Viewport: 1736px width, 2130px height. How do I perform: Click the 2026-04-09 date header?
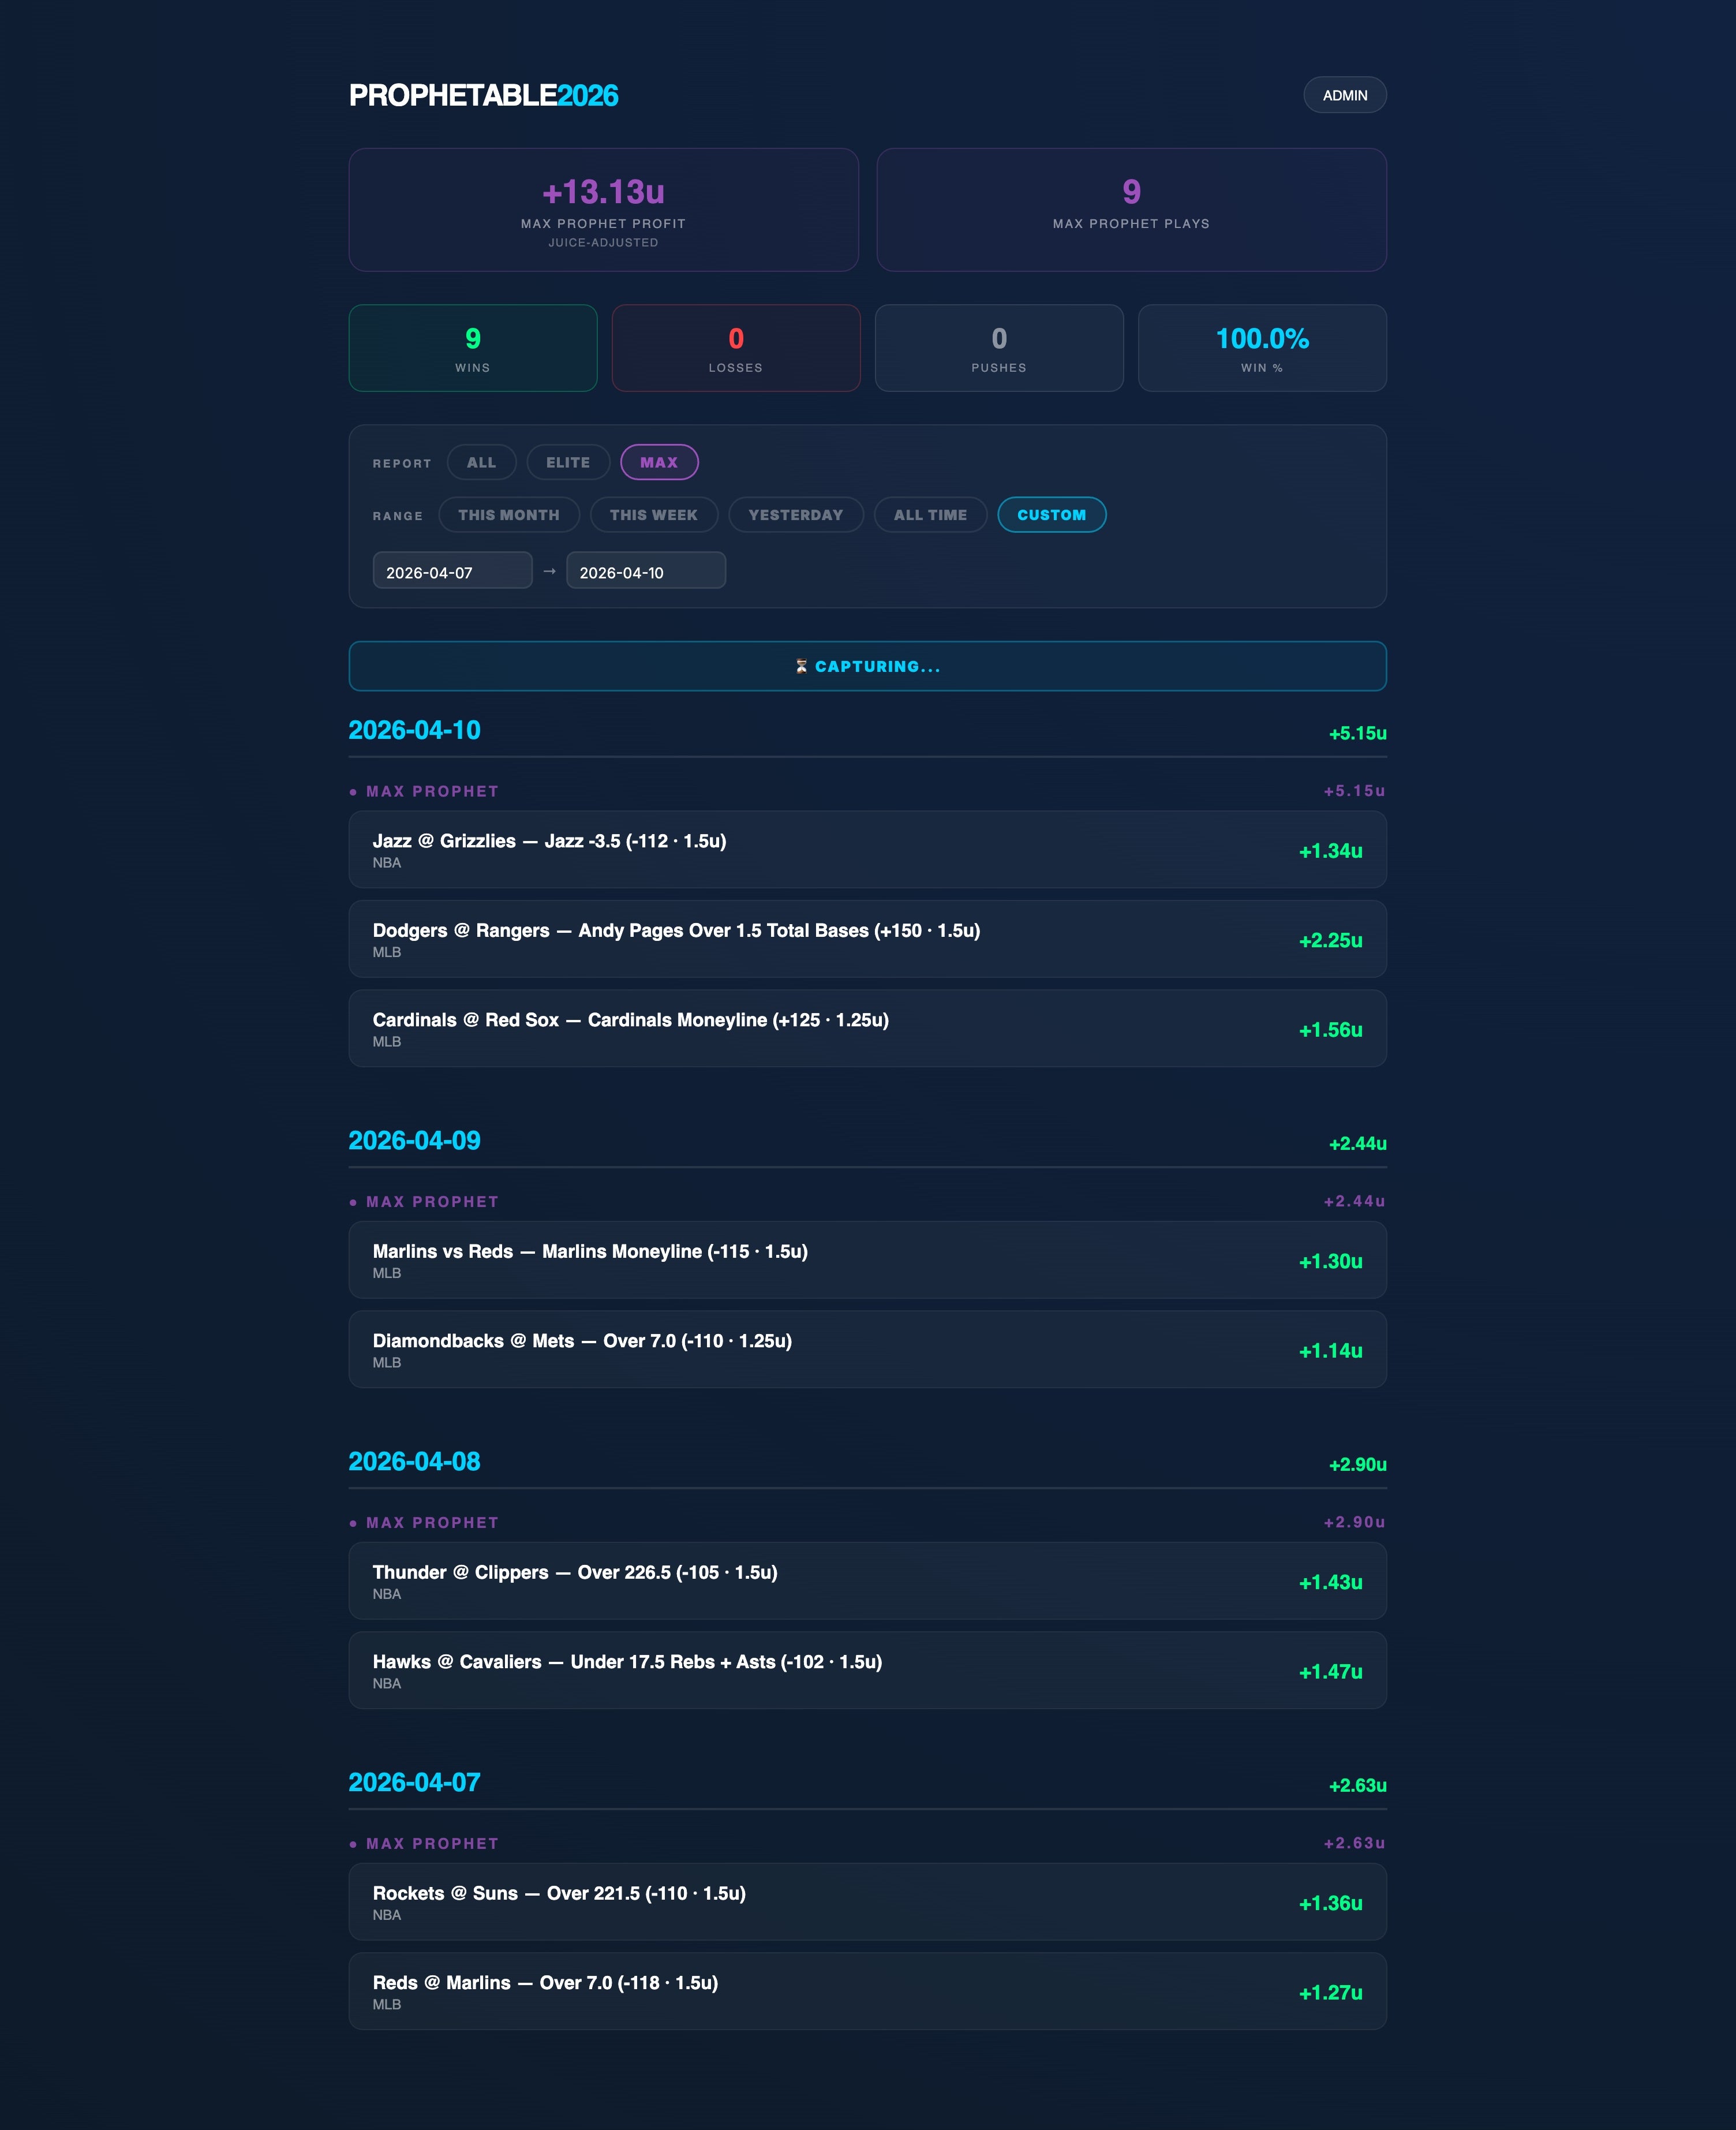click(414, 1141)
